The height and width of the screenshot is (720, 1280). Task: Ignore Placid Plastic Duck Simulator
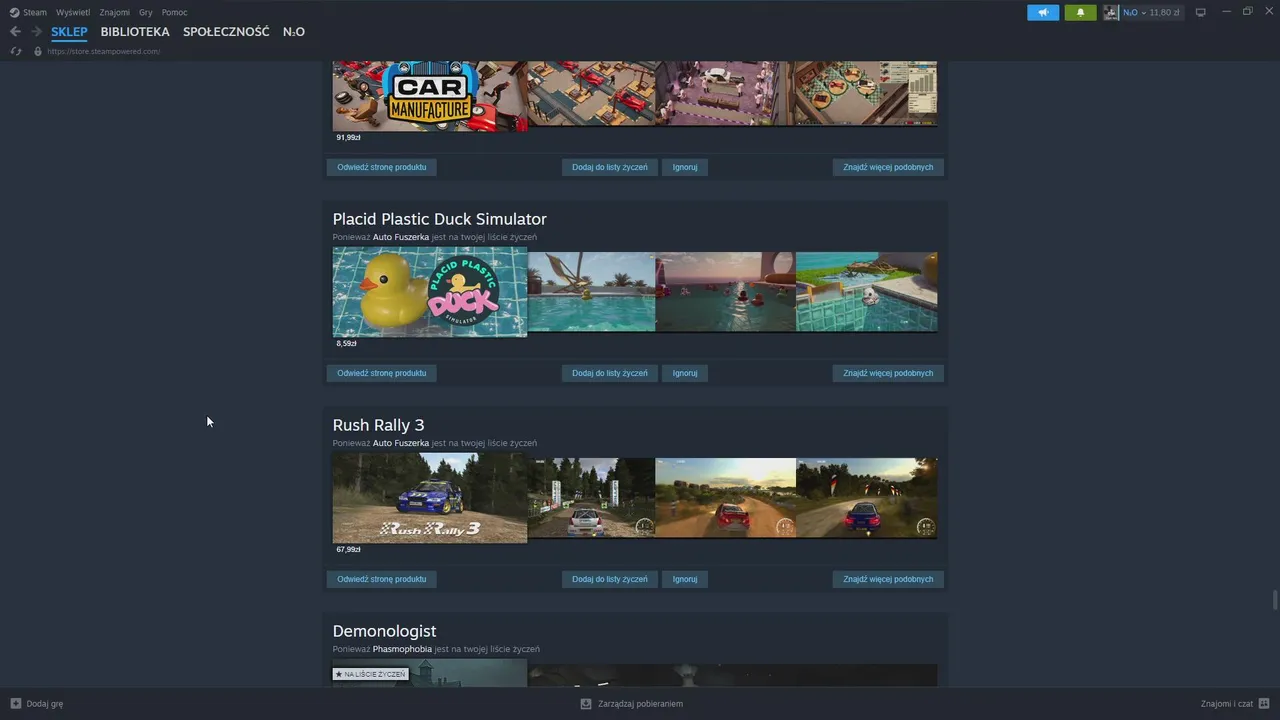coord(685,373)
